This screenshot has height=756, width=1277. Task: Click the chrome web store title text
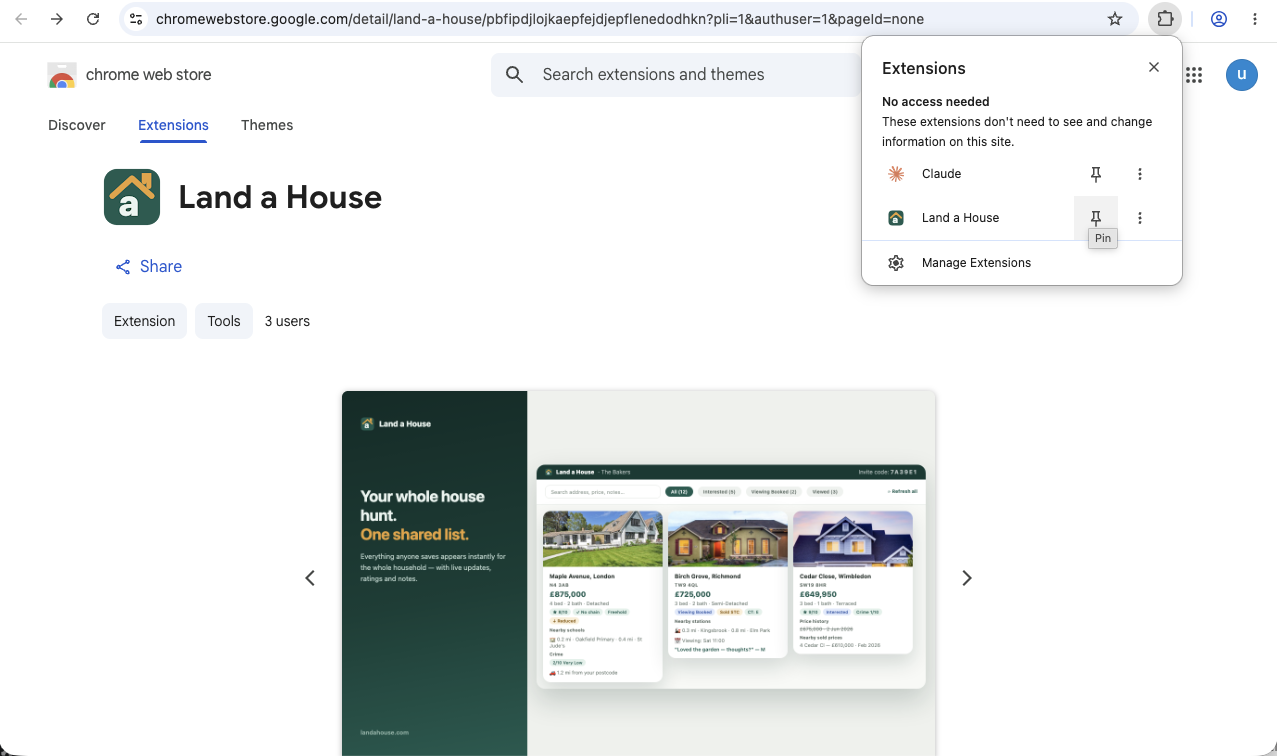click(x=148, y=75)
